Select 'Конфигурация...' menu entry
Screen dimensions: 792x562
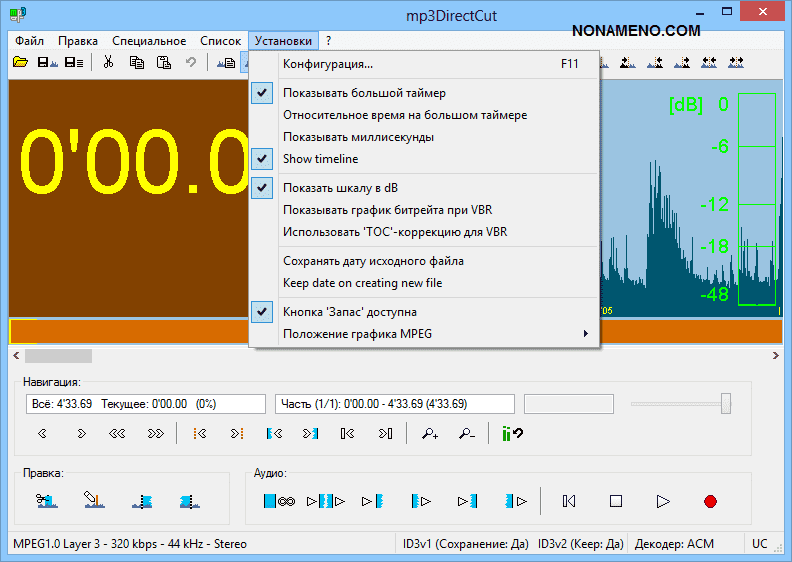click(328, 65)
